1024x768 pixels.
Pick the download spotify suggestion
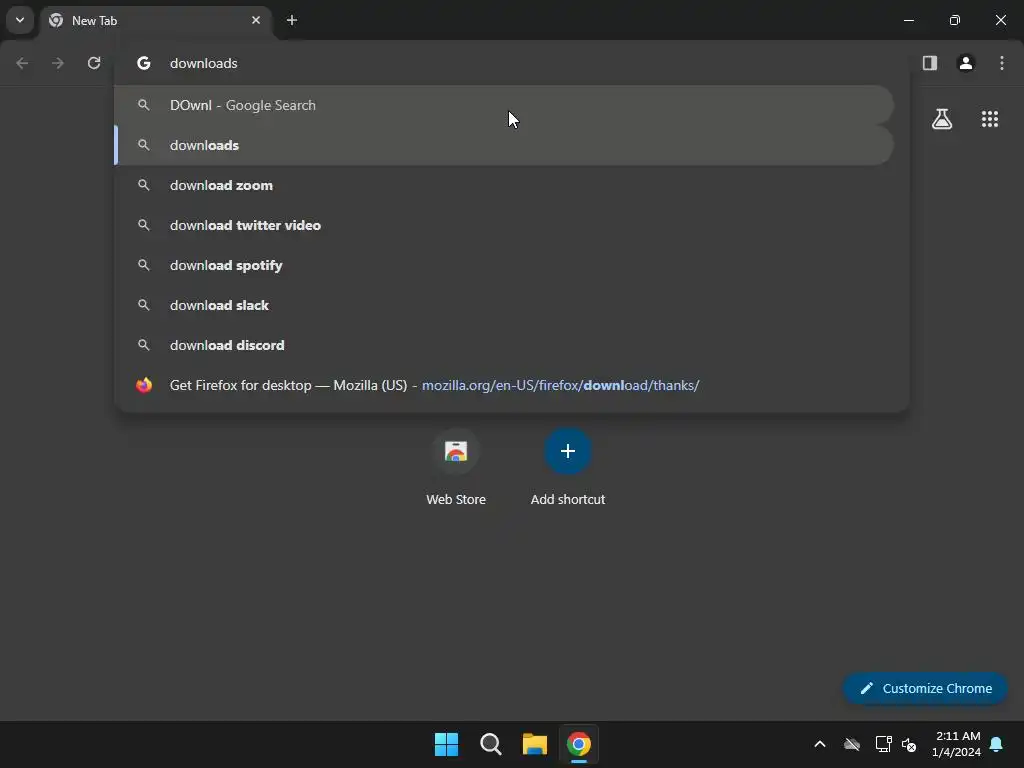click(x=504, y=265)
